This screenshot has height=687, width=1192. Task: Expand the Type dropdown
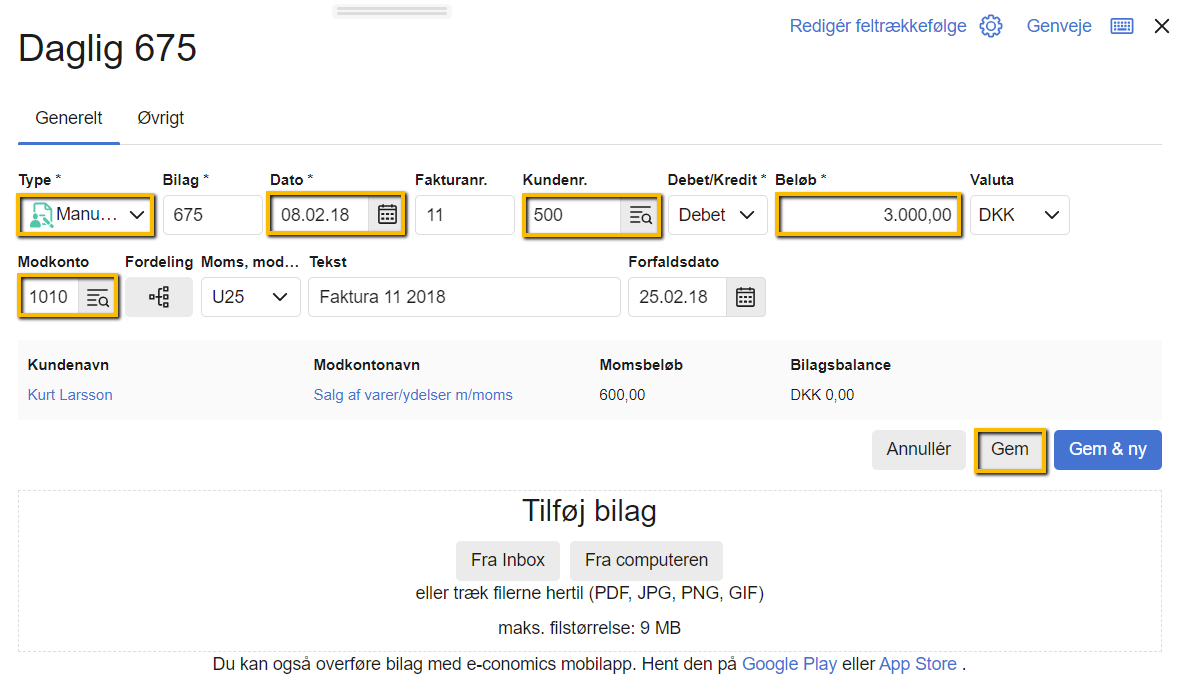click(86, 215)
